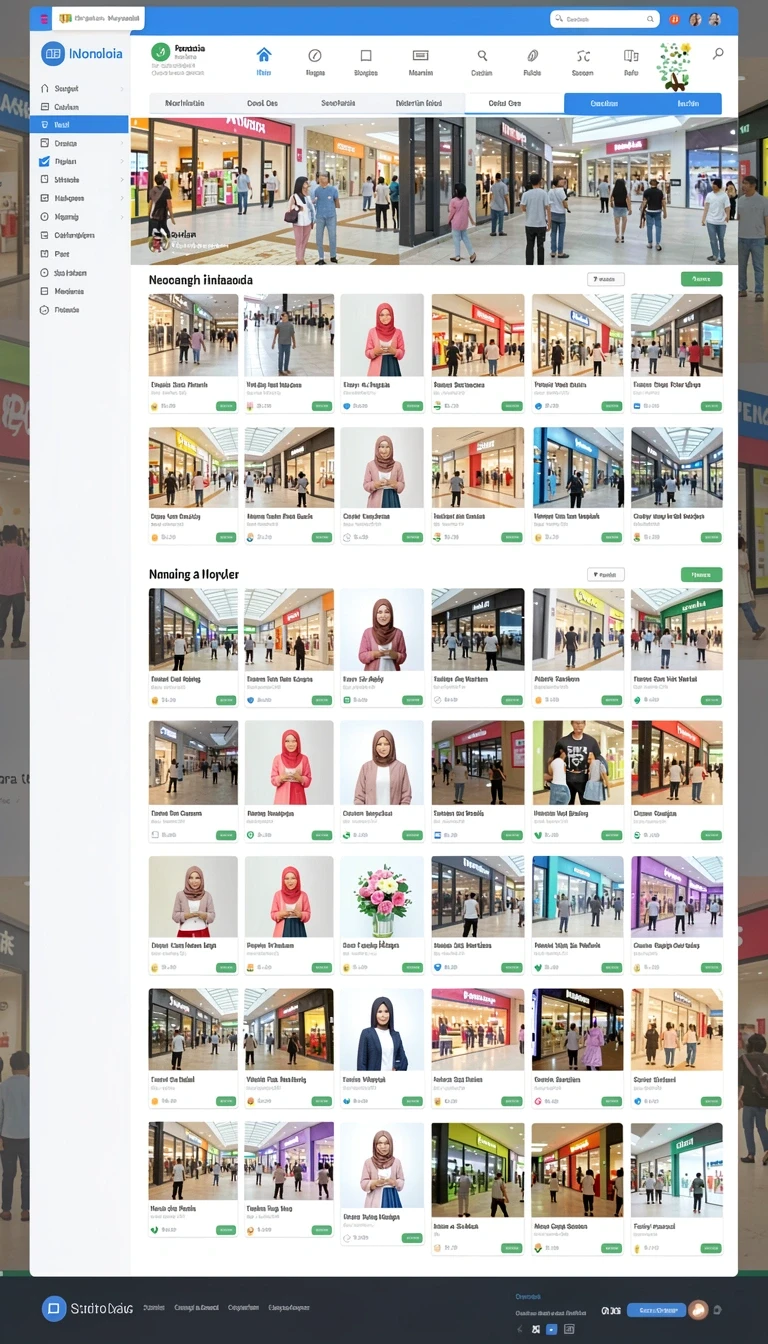
Task: Open the rightmost user avatar in top bar
Action: (x=715, y=19)
